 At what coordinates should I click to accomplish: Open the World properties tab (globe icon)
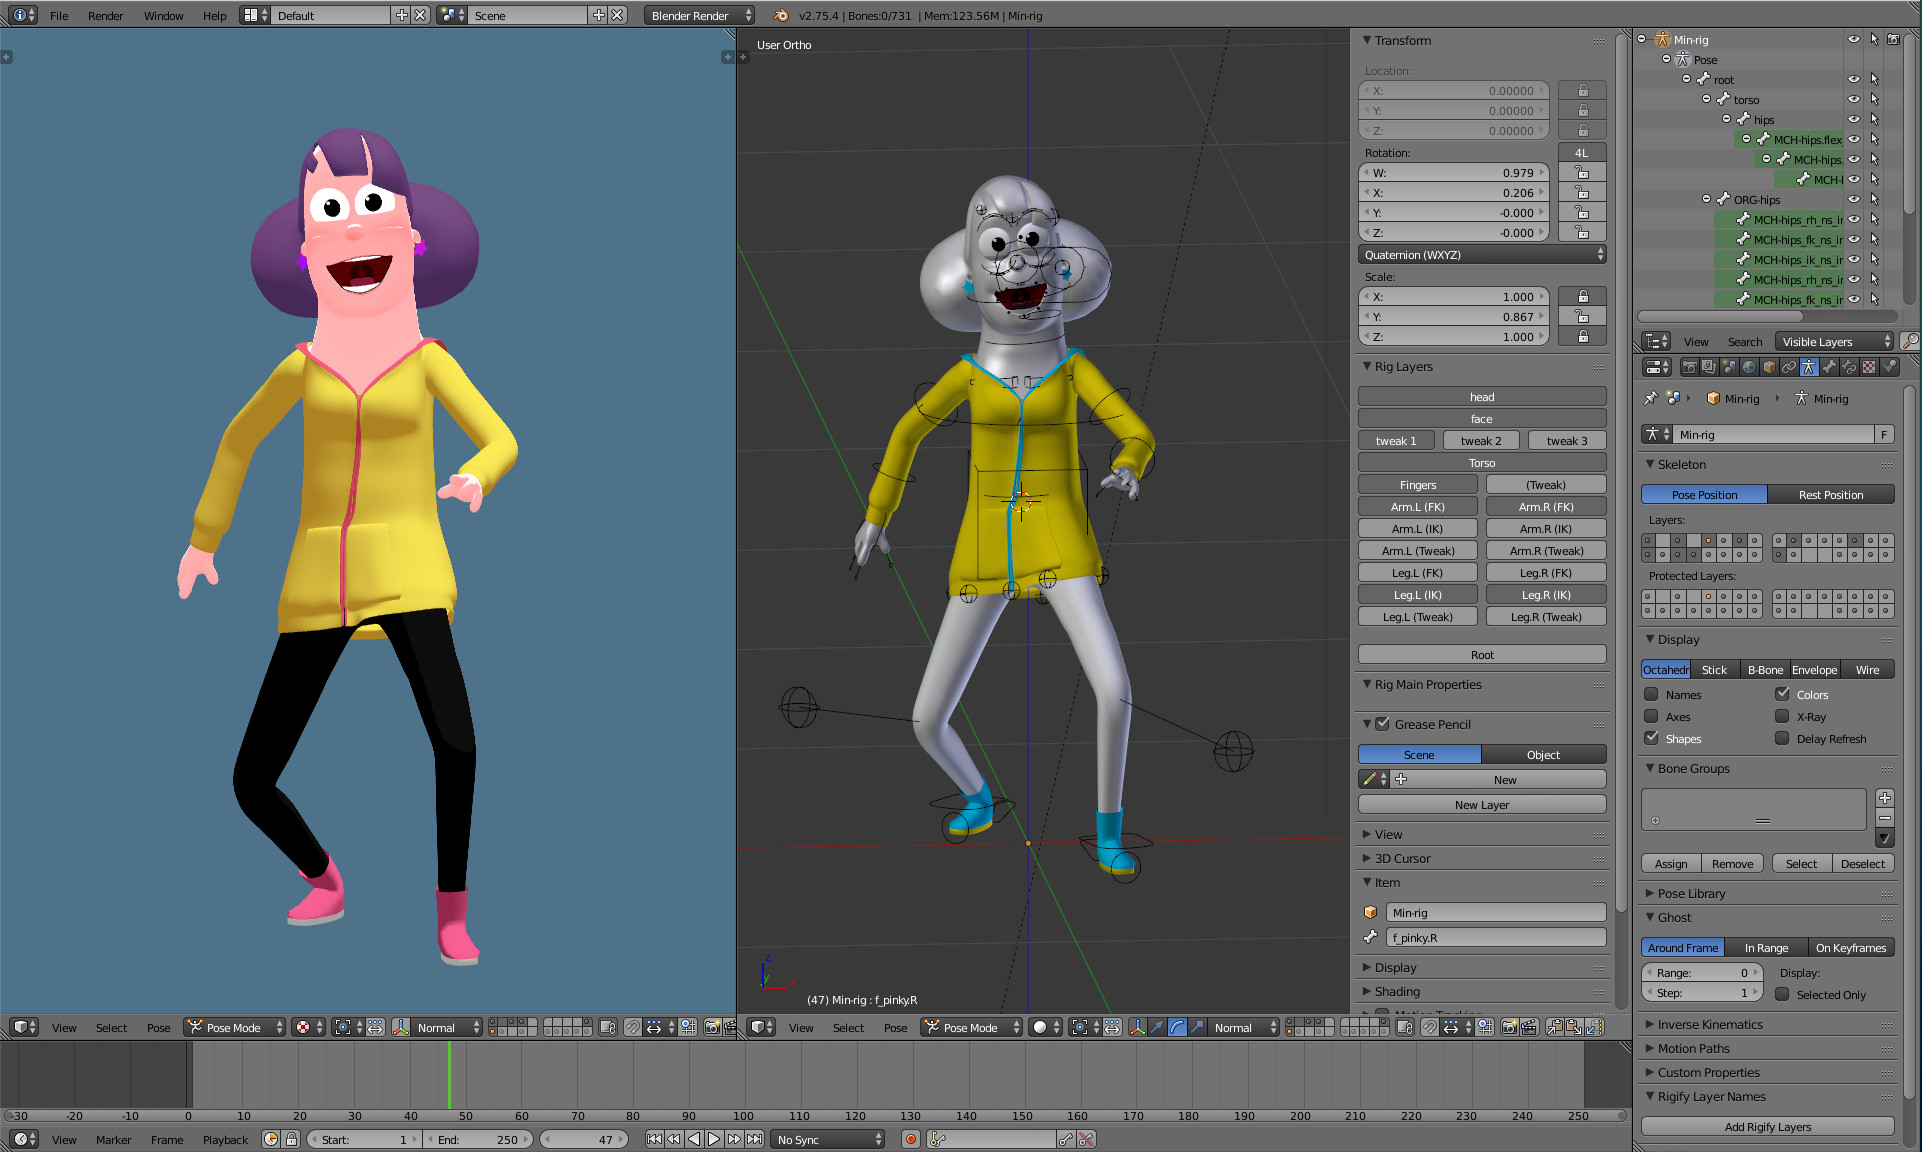point(1749,367)
